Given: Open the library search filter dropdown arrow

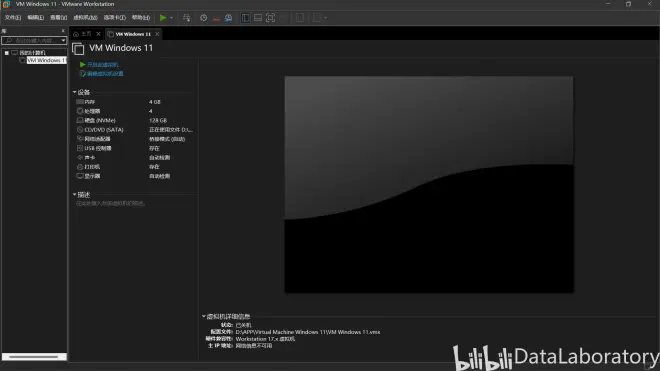Looking at the screenshot, I should tap(64, 40).
